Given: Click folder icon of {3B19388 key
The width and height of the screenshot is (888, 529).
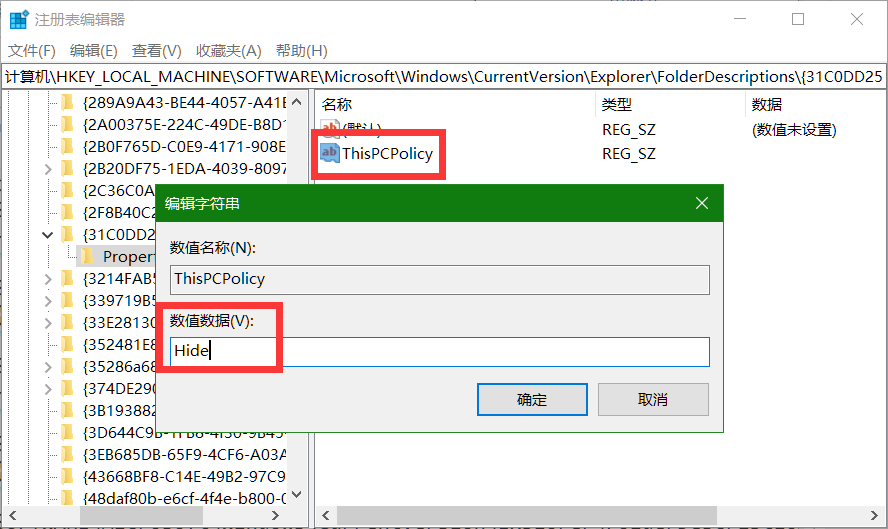Looking at the screenshot, I should [x=67, y=410].
